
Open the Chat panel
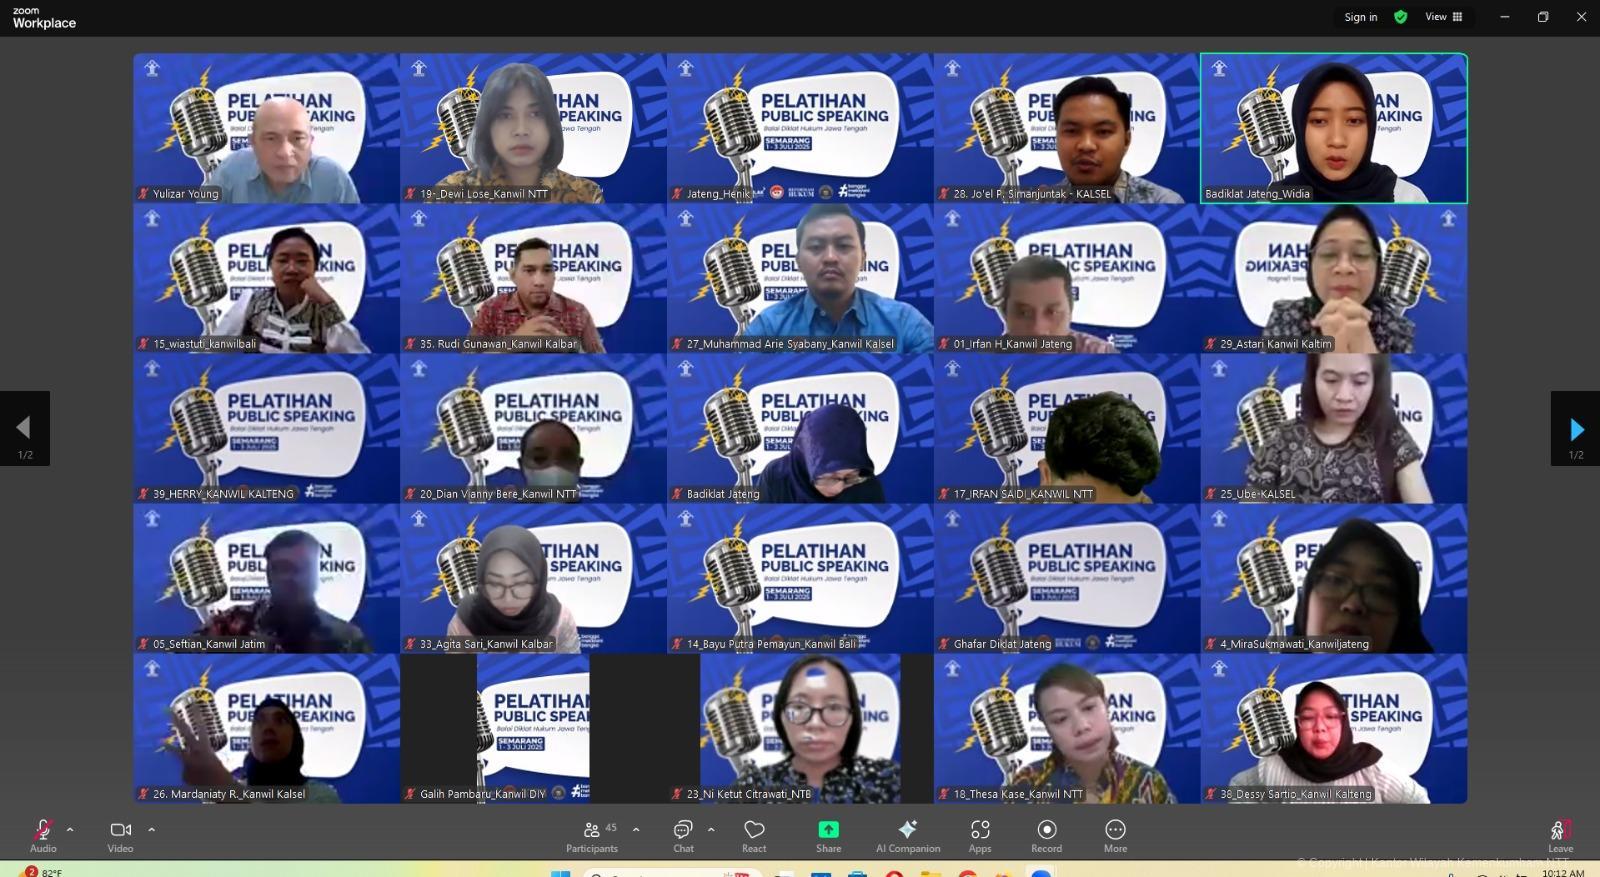tap(683, 835)
